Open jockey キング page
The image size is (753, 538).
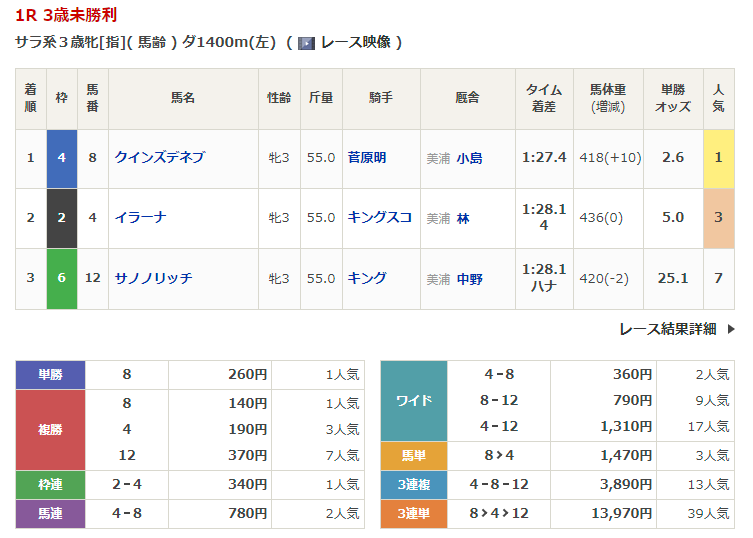pyautogui.click(x=367, y=278)
